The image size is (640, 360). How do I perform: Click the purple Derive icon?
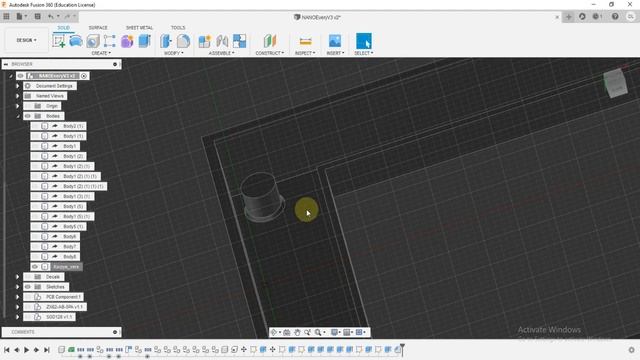(x=127, y=41)
